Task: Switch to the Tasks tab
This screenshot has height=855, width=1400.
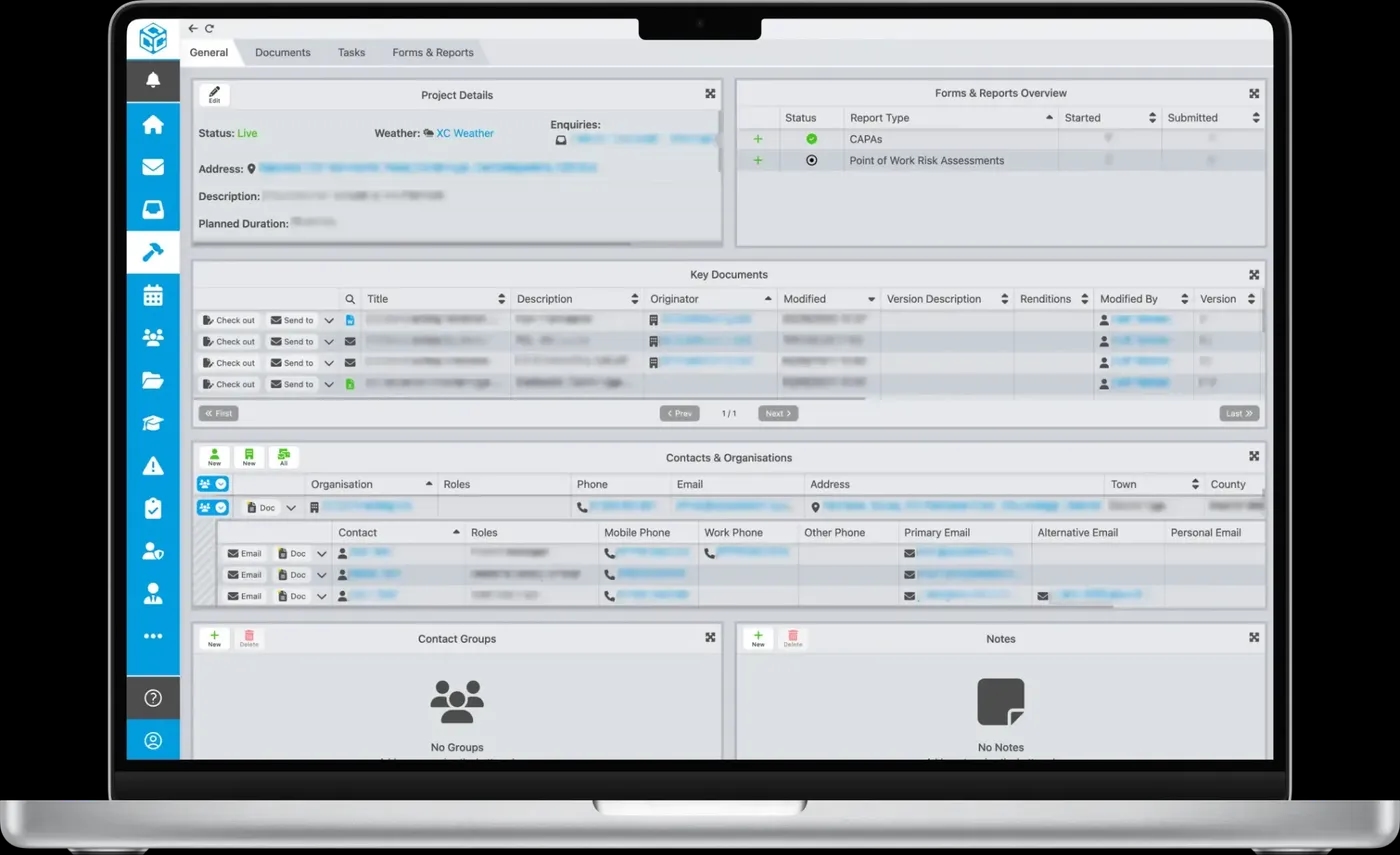Action: tap(351, 52)
